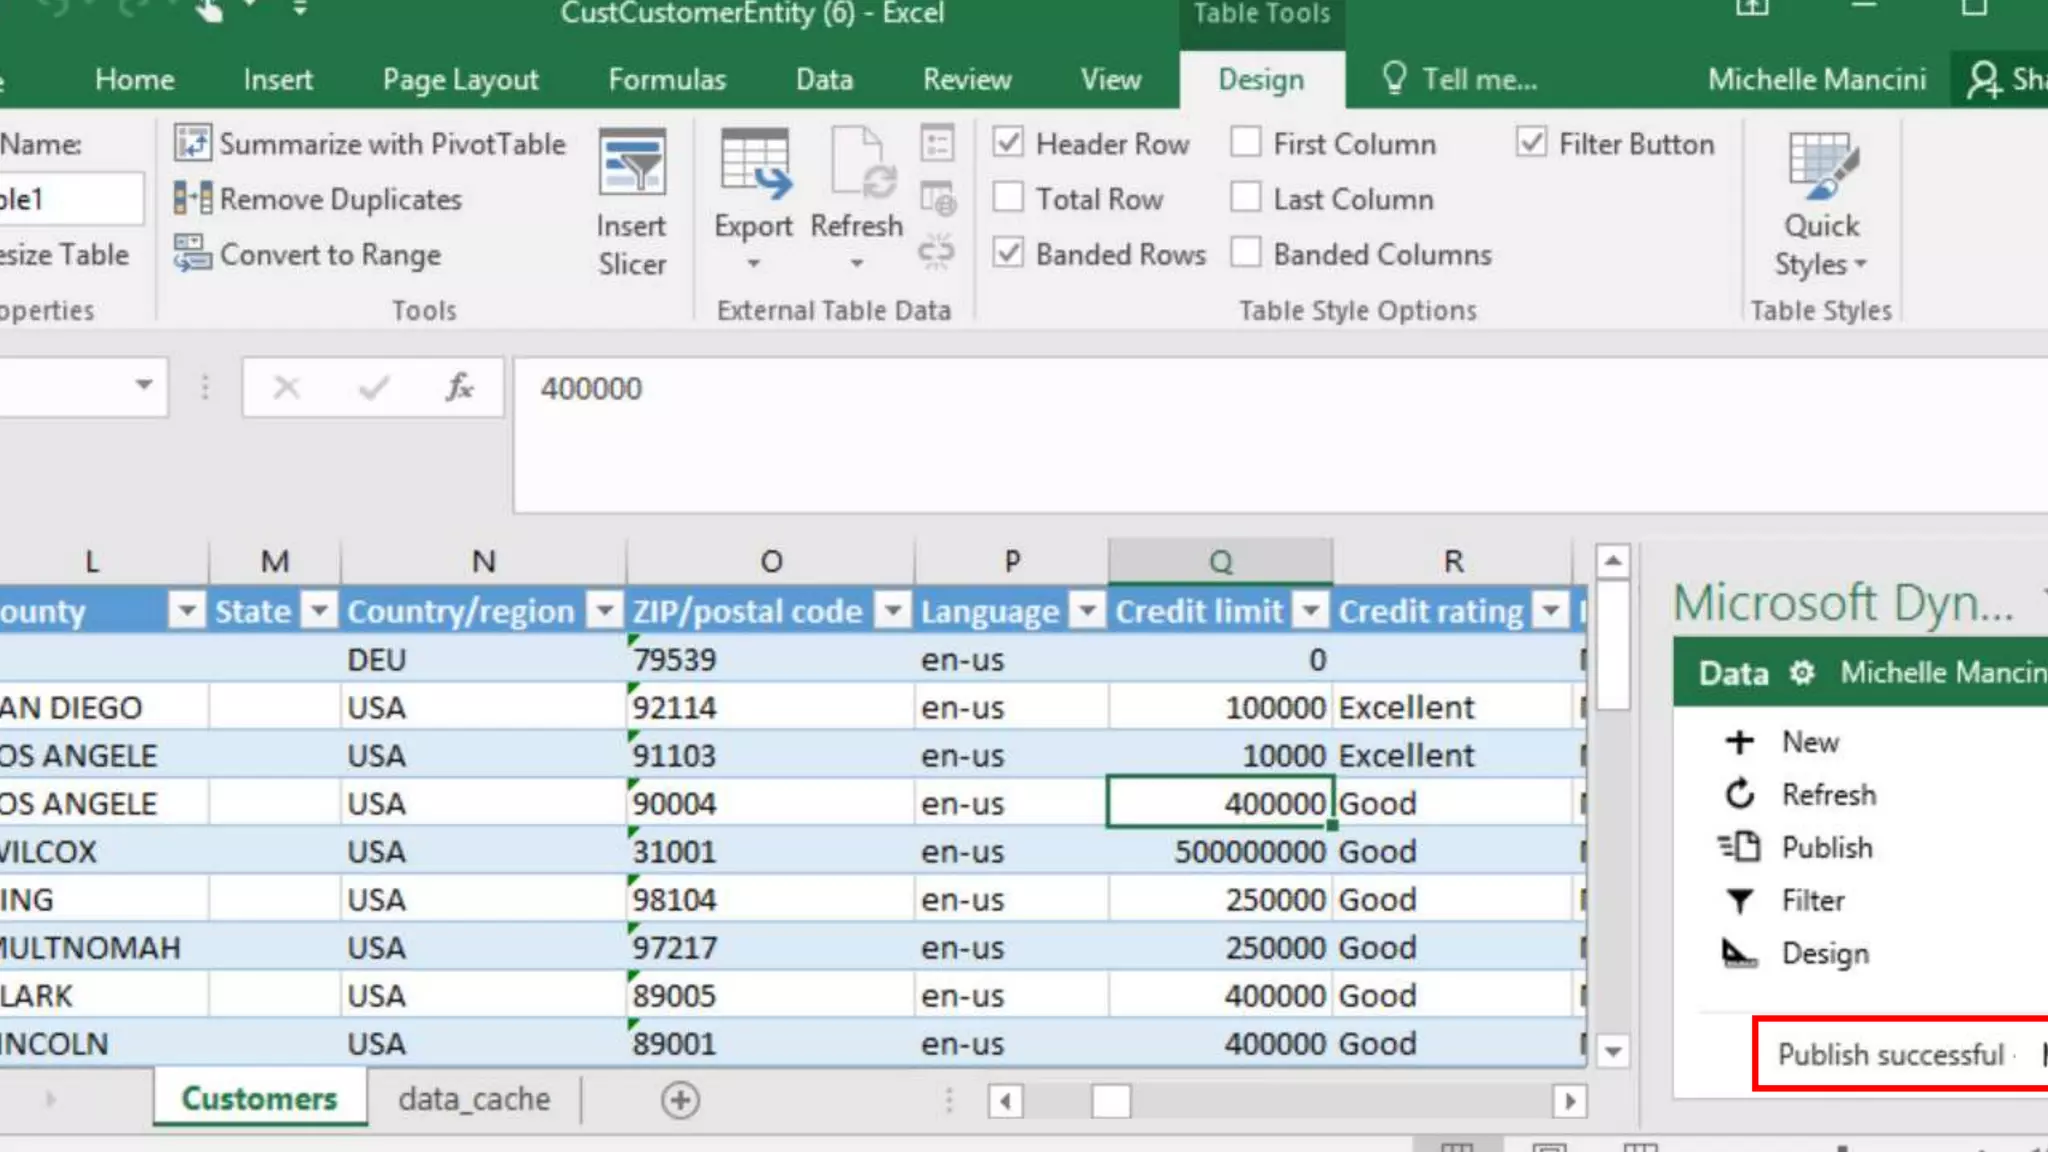Viewport: 2048px width, 1152px height.
Task: Enable the Total Row checkbox
Action: pos(1008,198)
